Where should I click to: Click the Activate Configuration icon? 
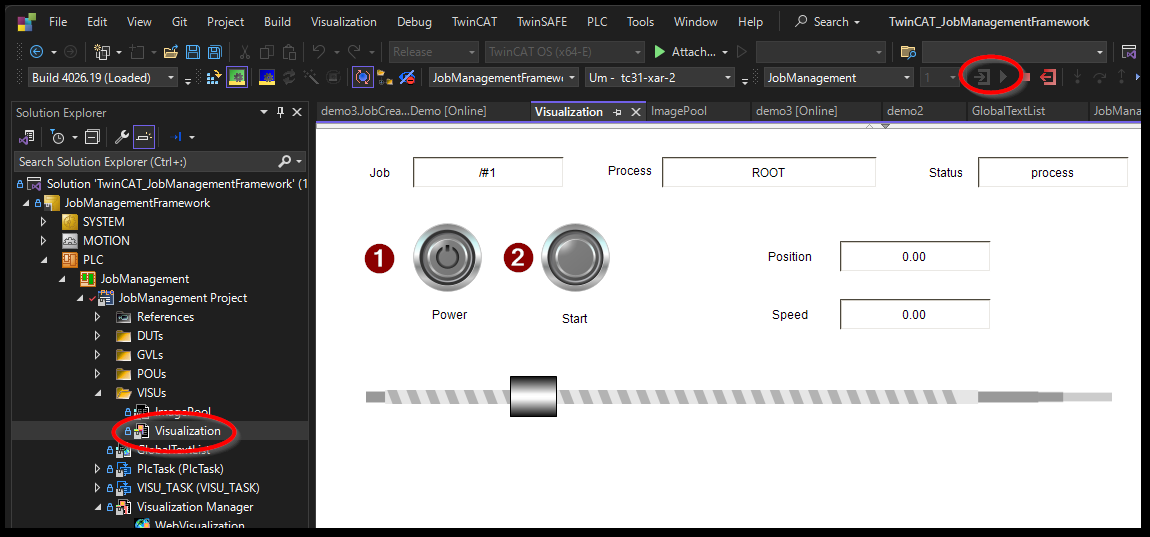pyautogui.click(x=213, y=77)
